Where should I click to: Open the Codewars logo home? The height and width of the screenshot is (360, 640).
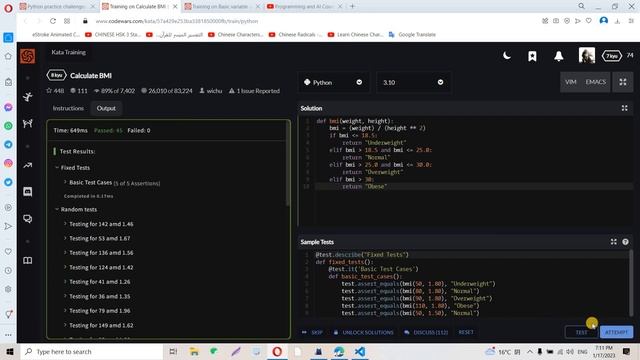[27, 56]
